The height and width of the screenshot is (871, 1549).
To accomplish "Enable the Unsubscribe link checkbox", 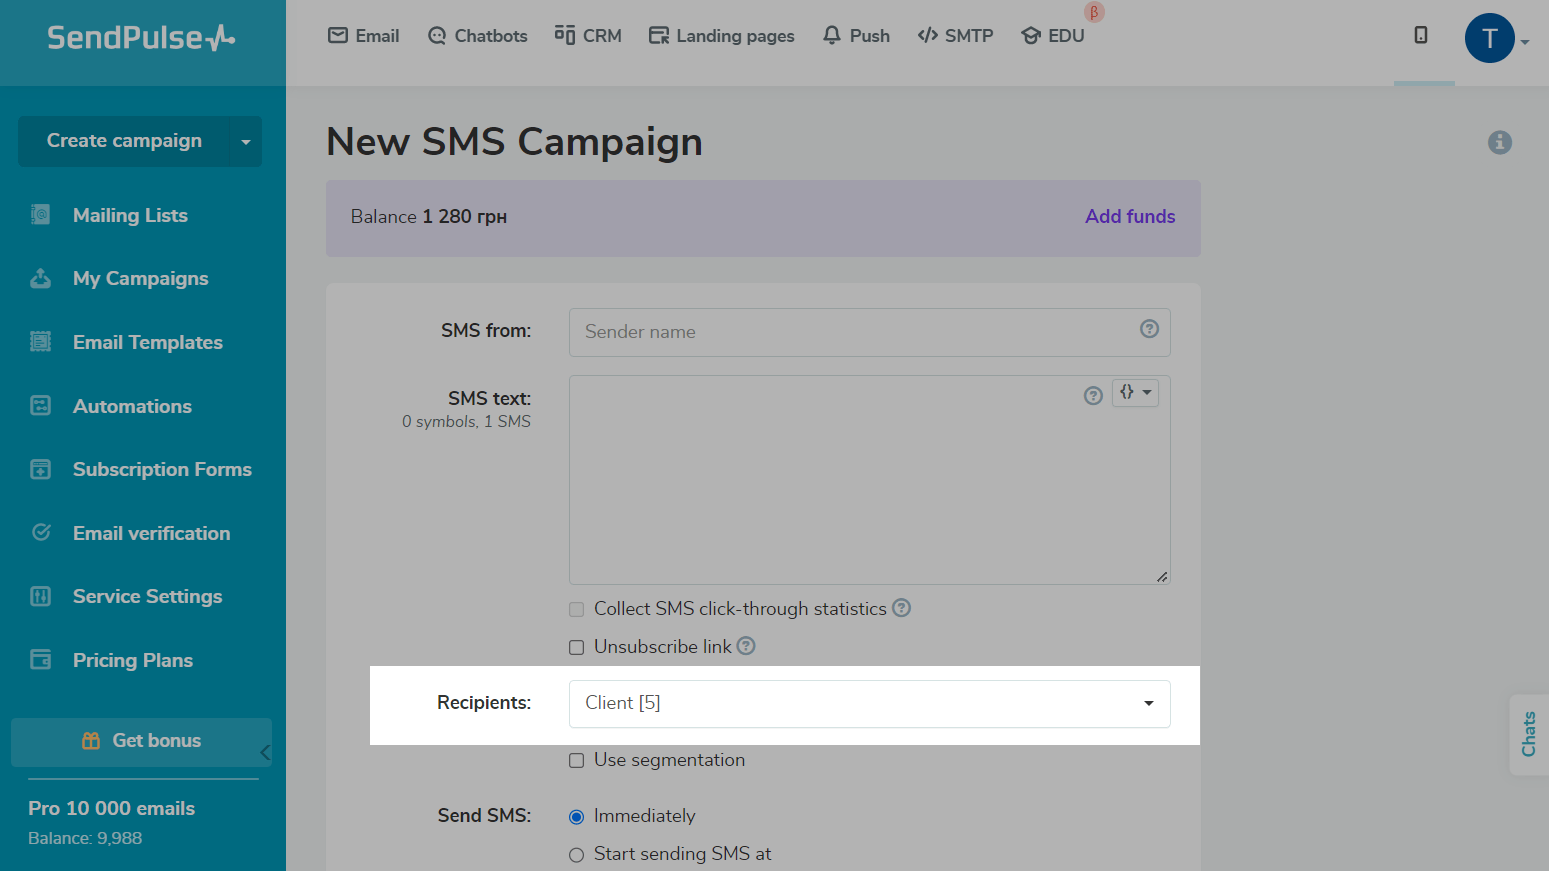I will [x=577, y=647].
